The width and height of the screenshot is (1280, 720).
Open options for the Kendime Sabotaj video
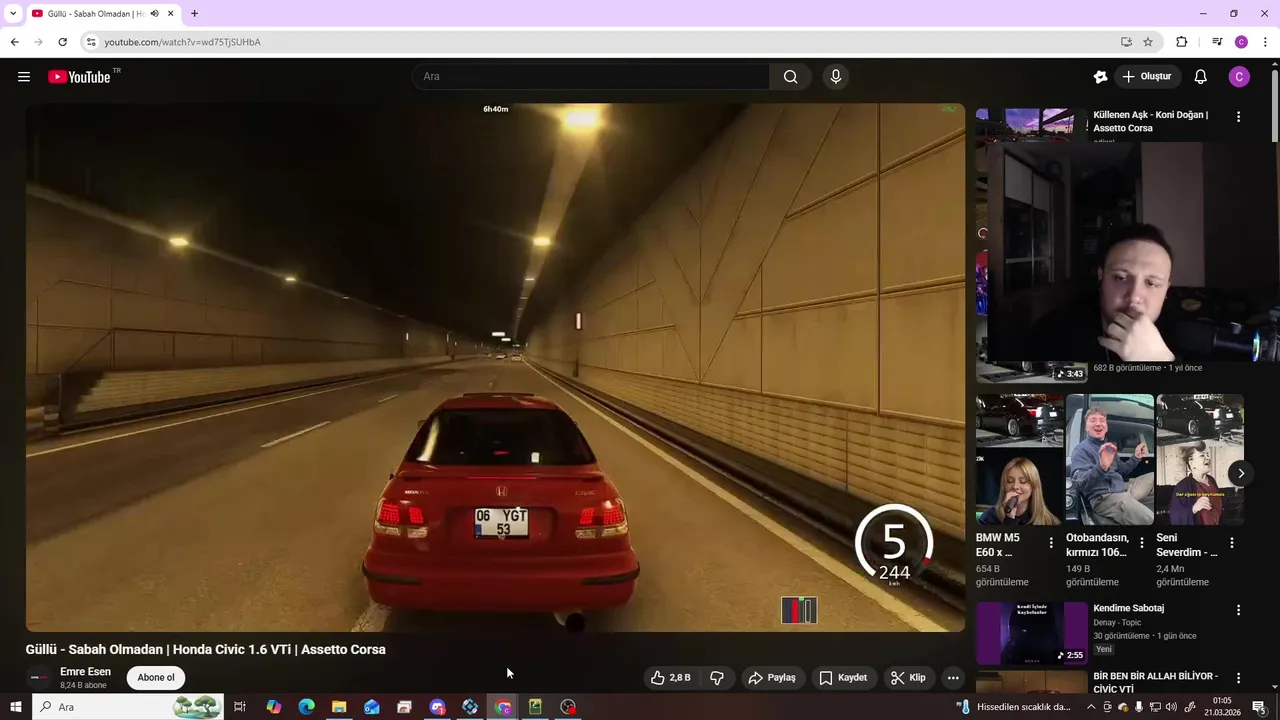click(x=1238, y=610)
